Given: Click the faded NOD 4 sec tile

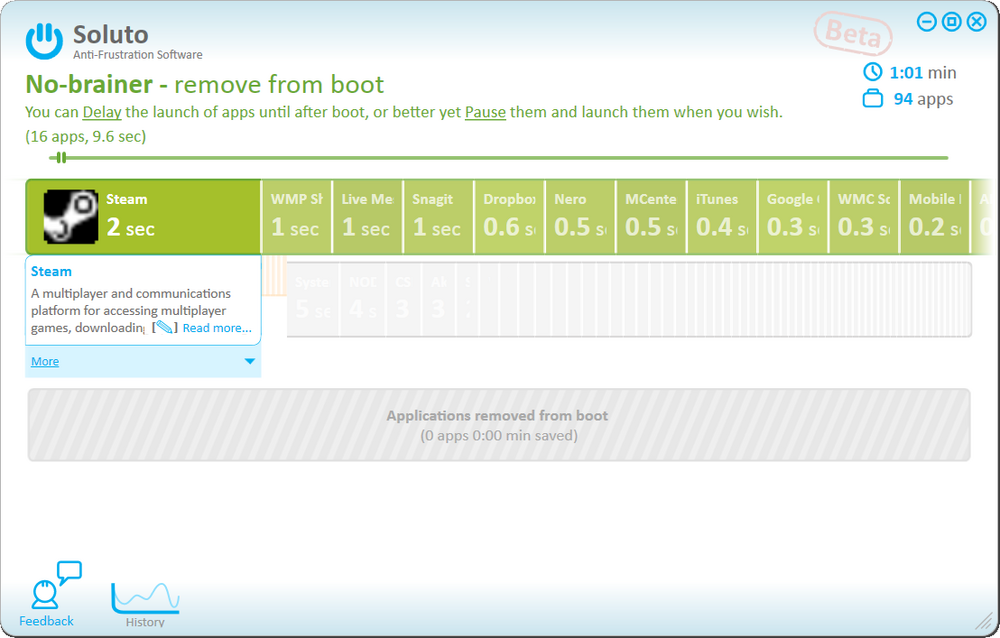Looking at the screenshot, I should coord(362,299).
